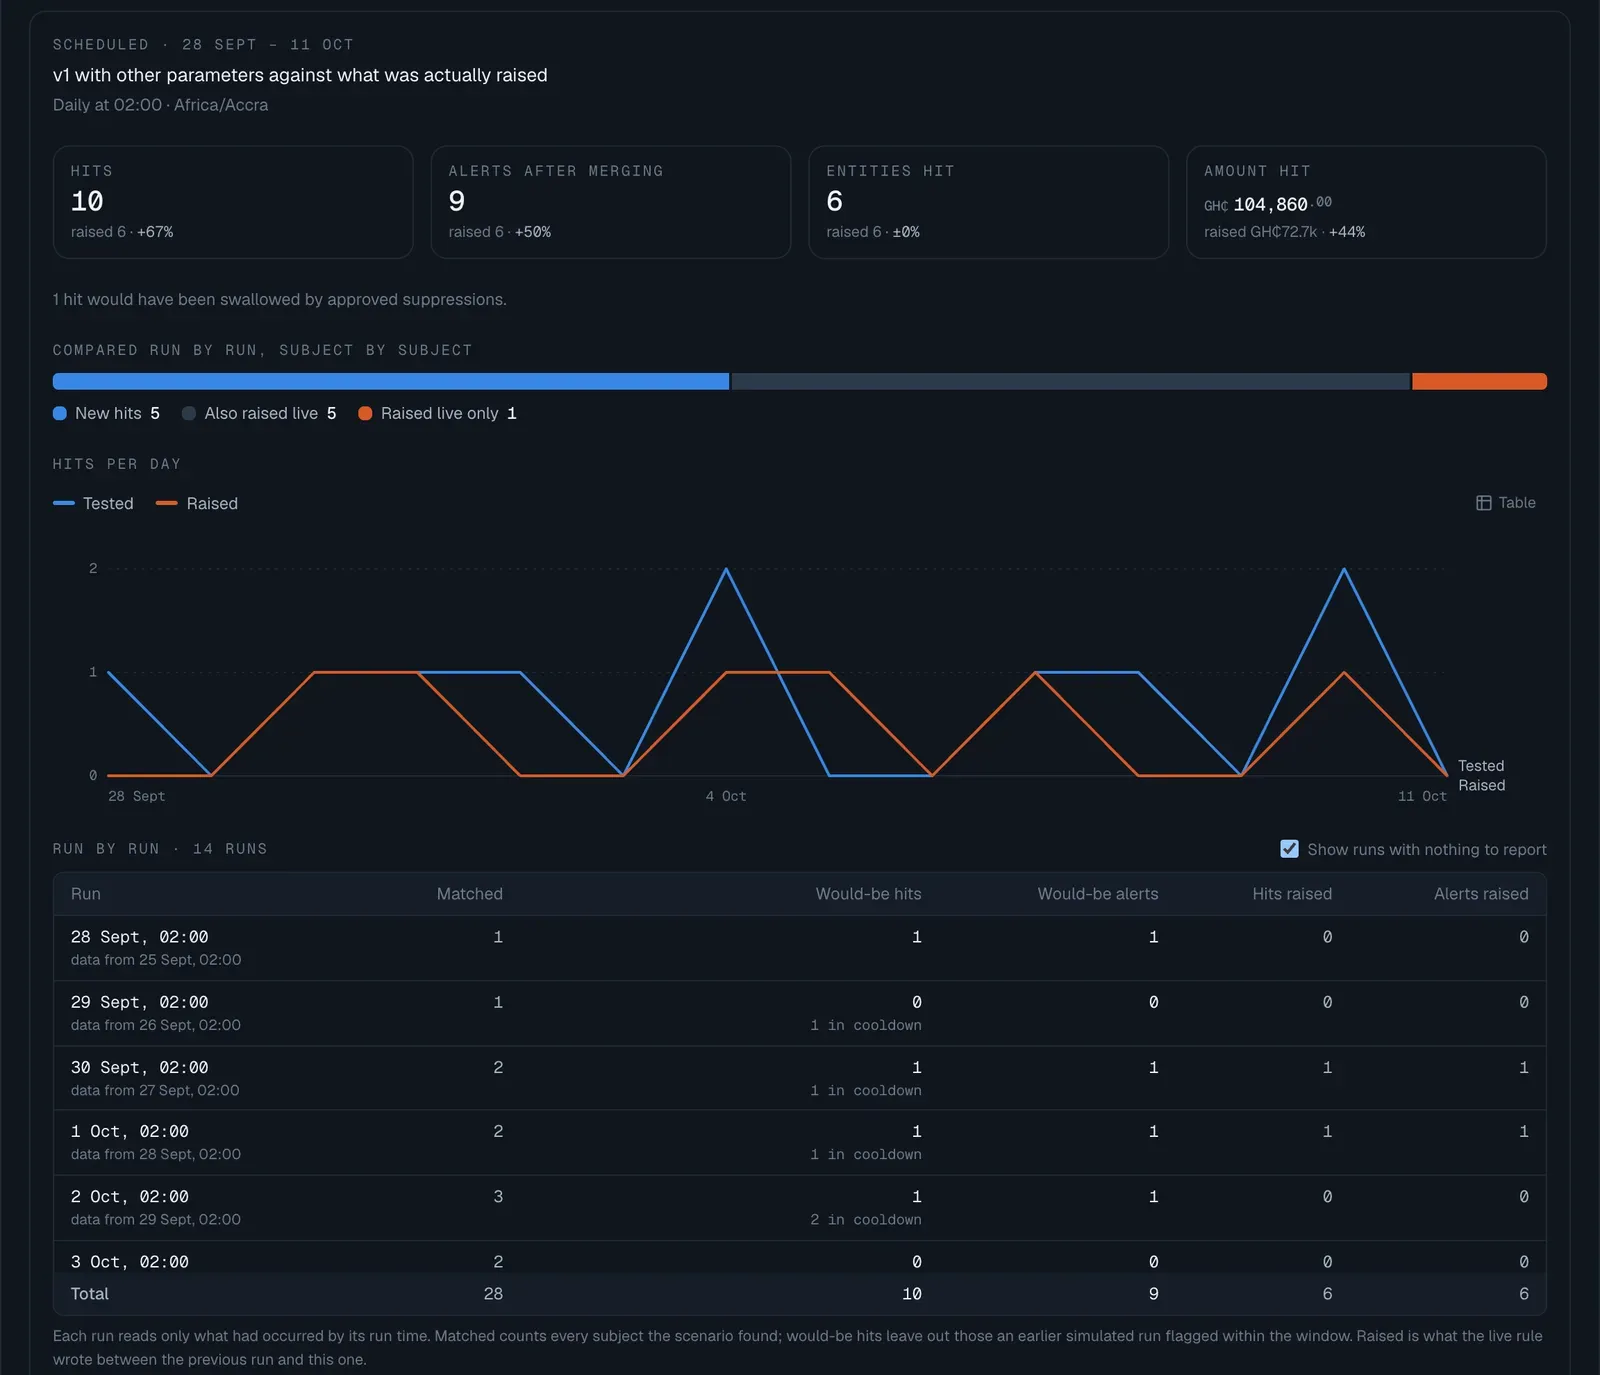Click the blue New hits bar segment

pos(391,381)
